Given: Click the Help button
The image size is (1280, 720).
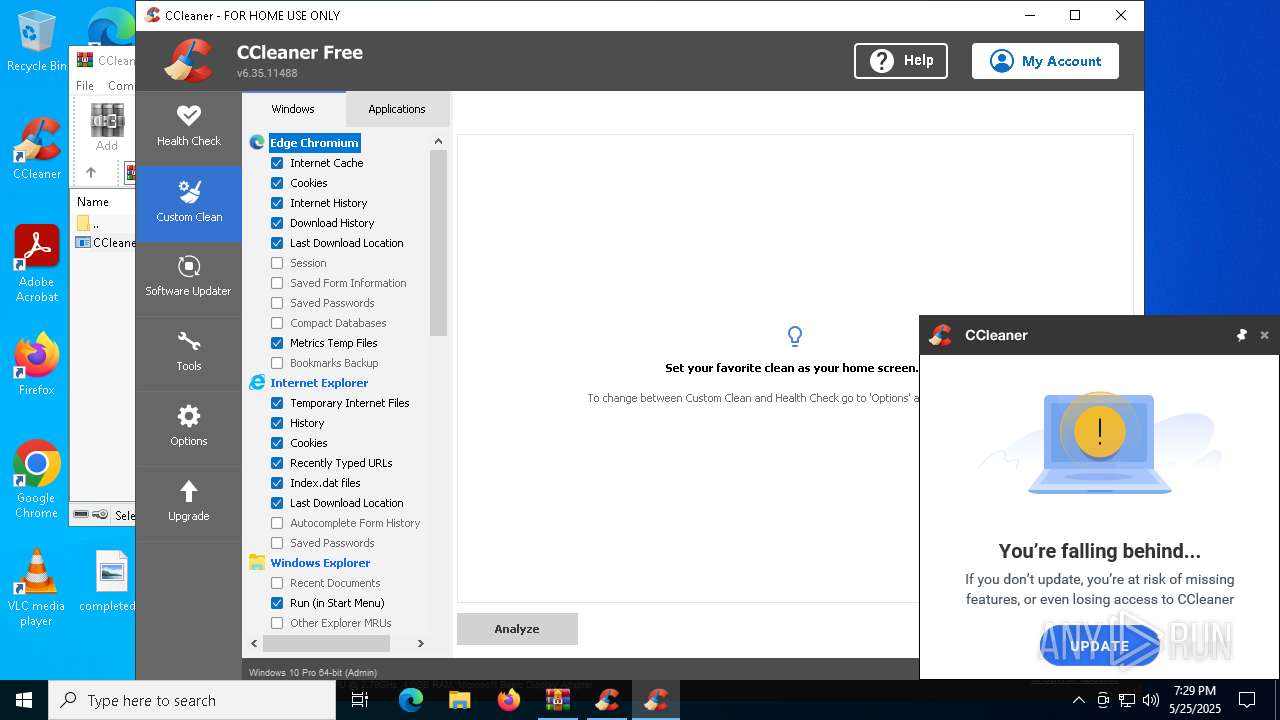Looking at the screenshot, I should [x=901, y=61].
